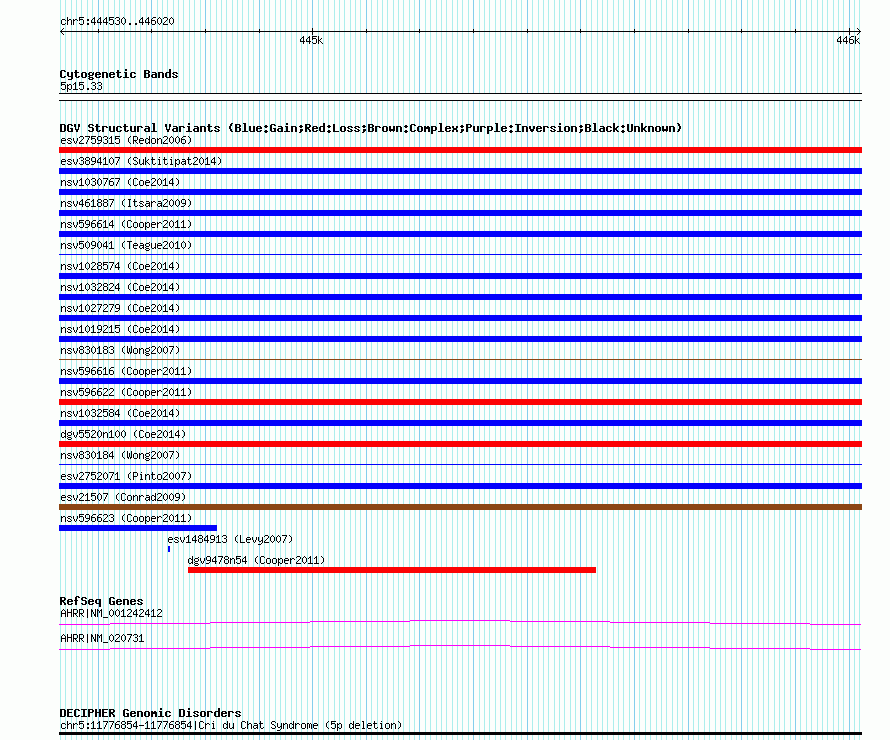Open nsv509041 (Teague2010) label
The image size is (890, 740).
(x=126, y=245)
